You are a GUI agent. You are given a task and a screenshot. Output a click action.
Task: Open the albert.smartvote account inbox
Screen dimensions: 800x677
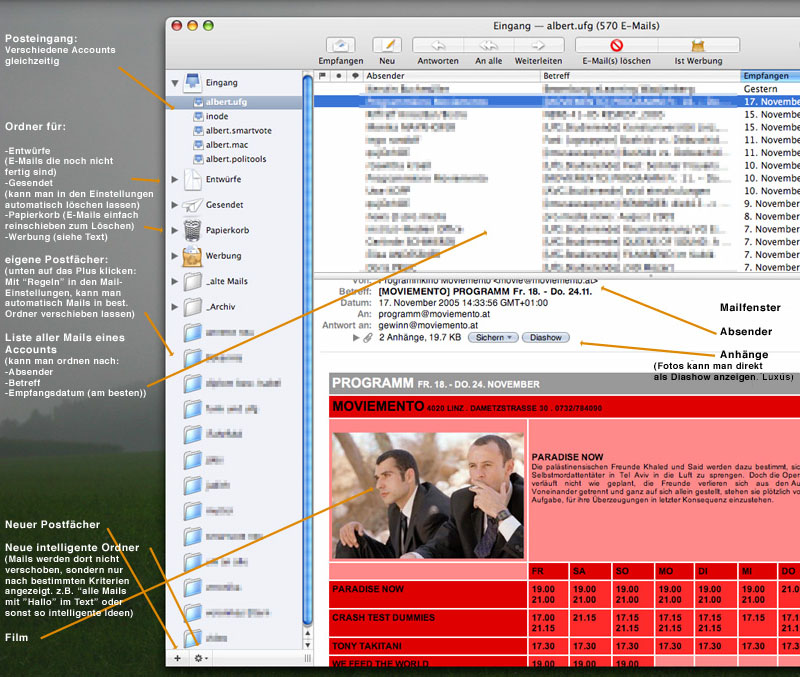(x=238, y=131)
